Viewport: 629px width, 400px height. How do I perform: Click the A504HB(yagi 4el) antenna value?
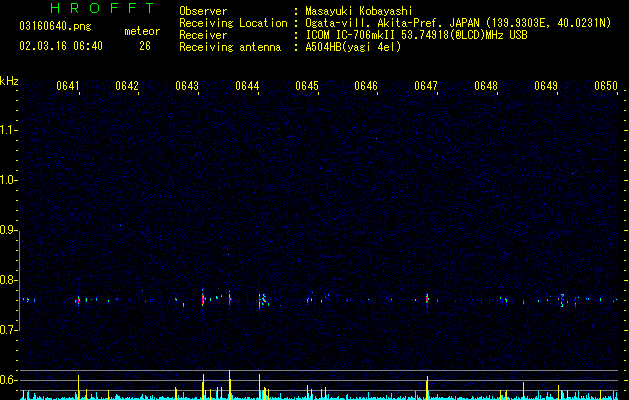pos(353,47)
